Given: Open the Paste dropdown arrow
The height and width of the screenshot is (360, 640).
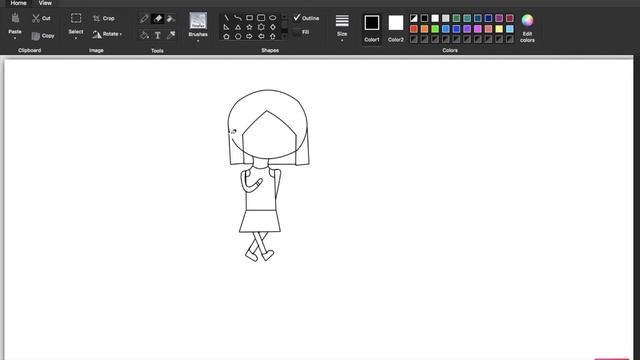Looking at the screenshot, I should tap(15, 38).
